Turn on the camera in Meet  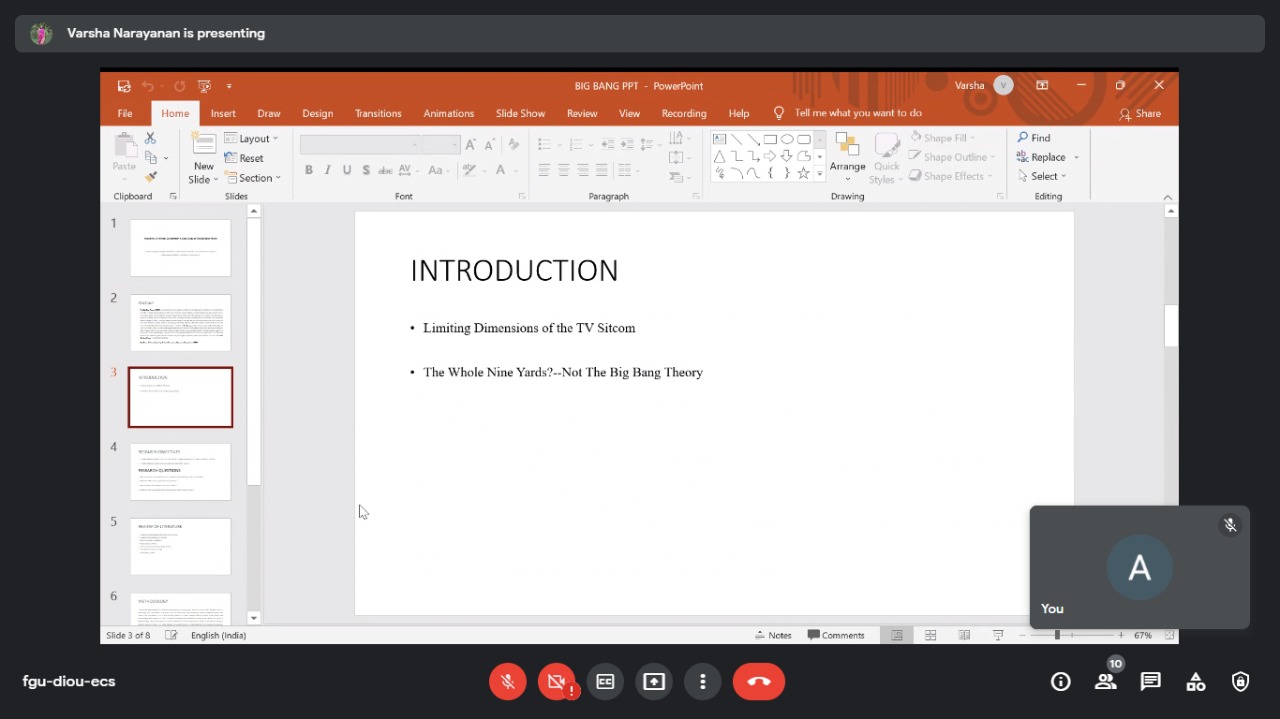click(556, 682)
